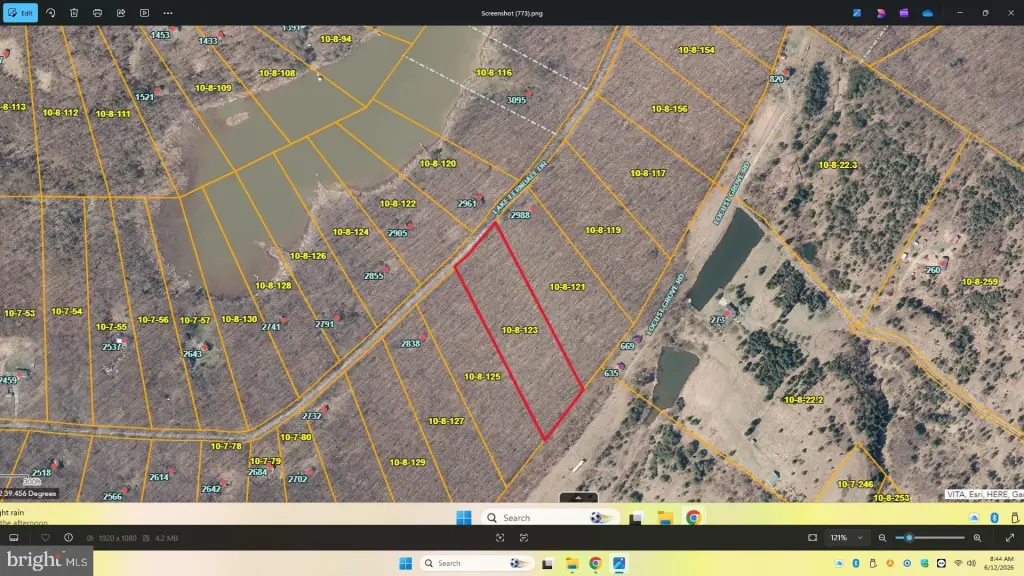Click the Bluetooth tray icon
1024x576 pixels.
click(x=856, y=563)
